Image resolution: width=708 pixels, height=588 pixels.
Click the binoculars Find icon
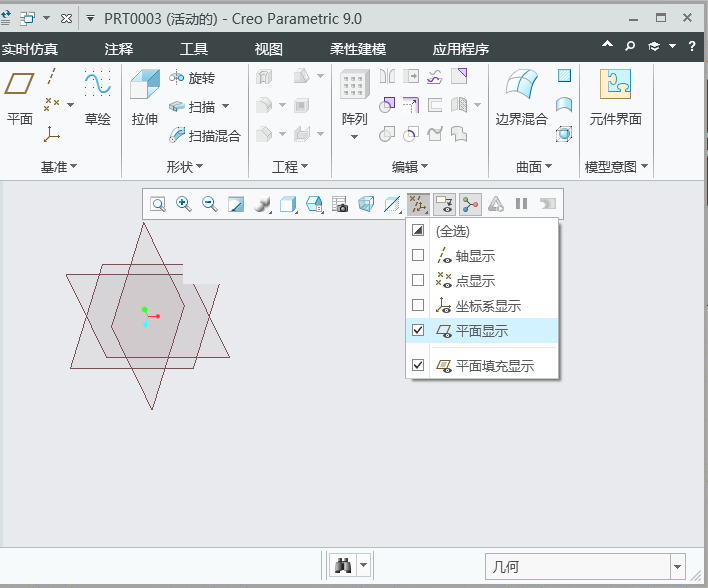pos(343,565)
